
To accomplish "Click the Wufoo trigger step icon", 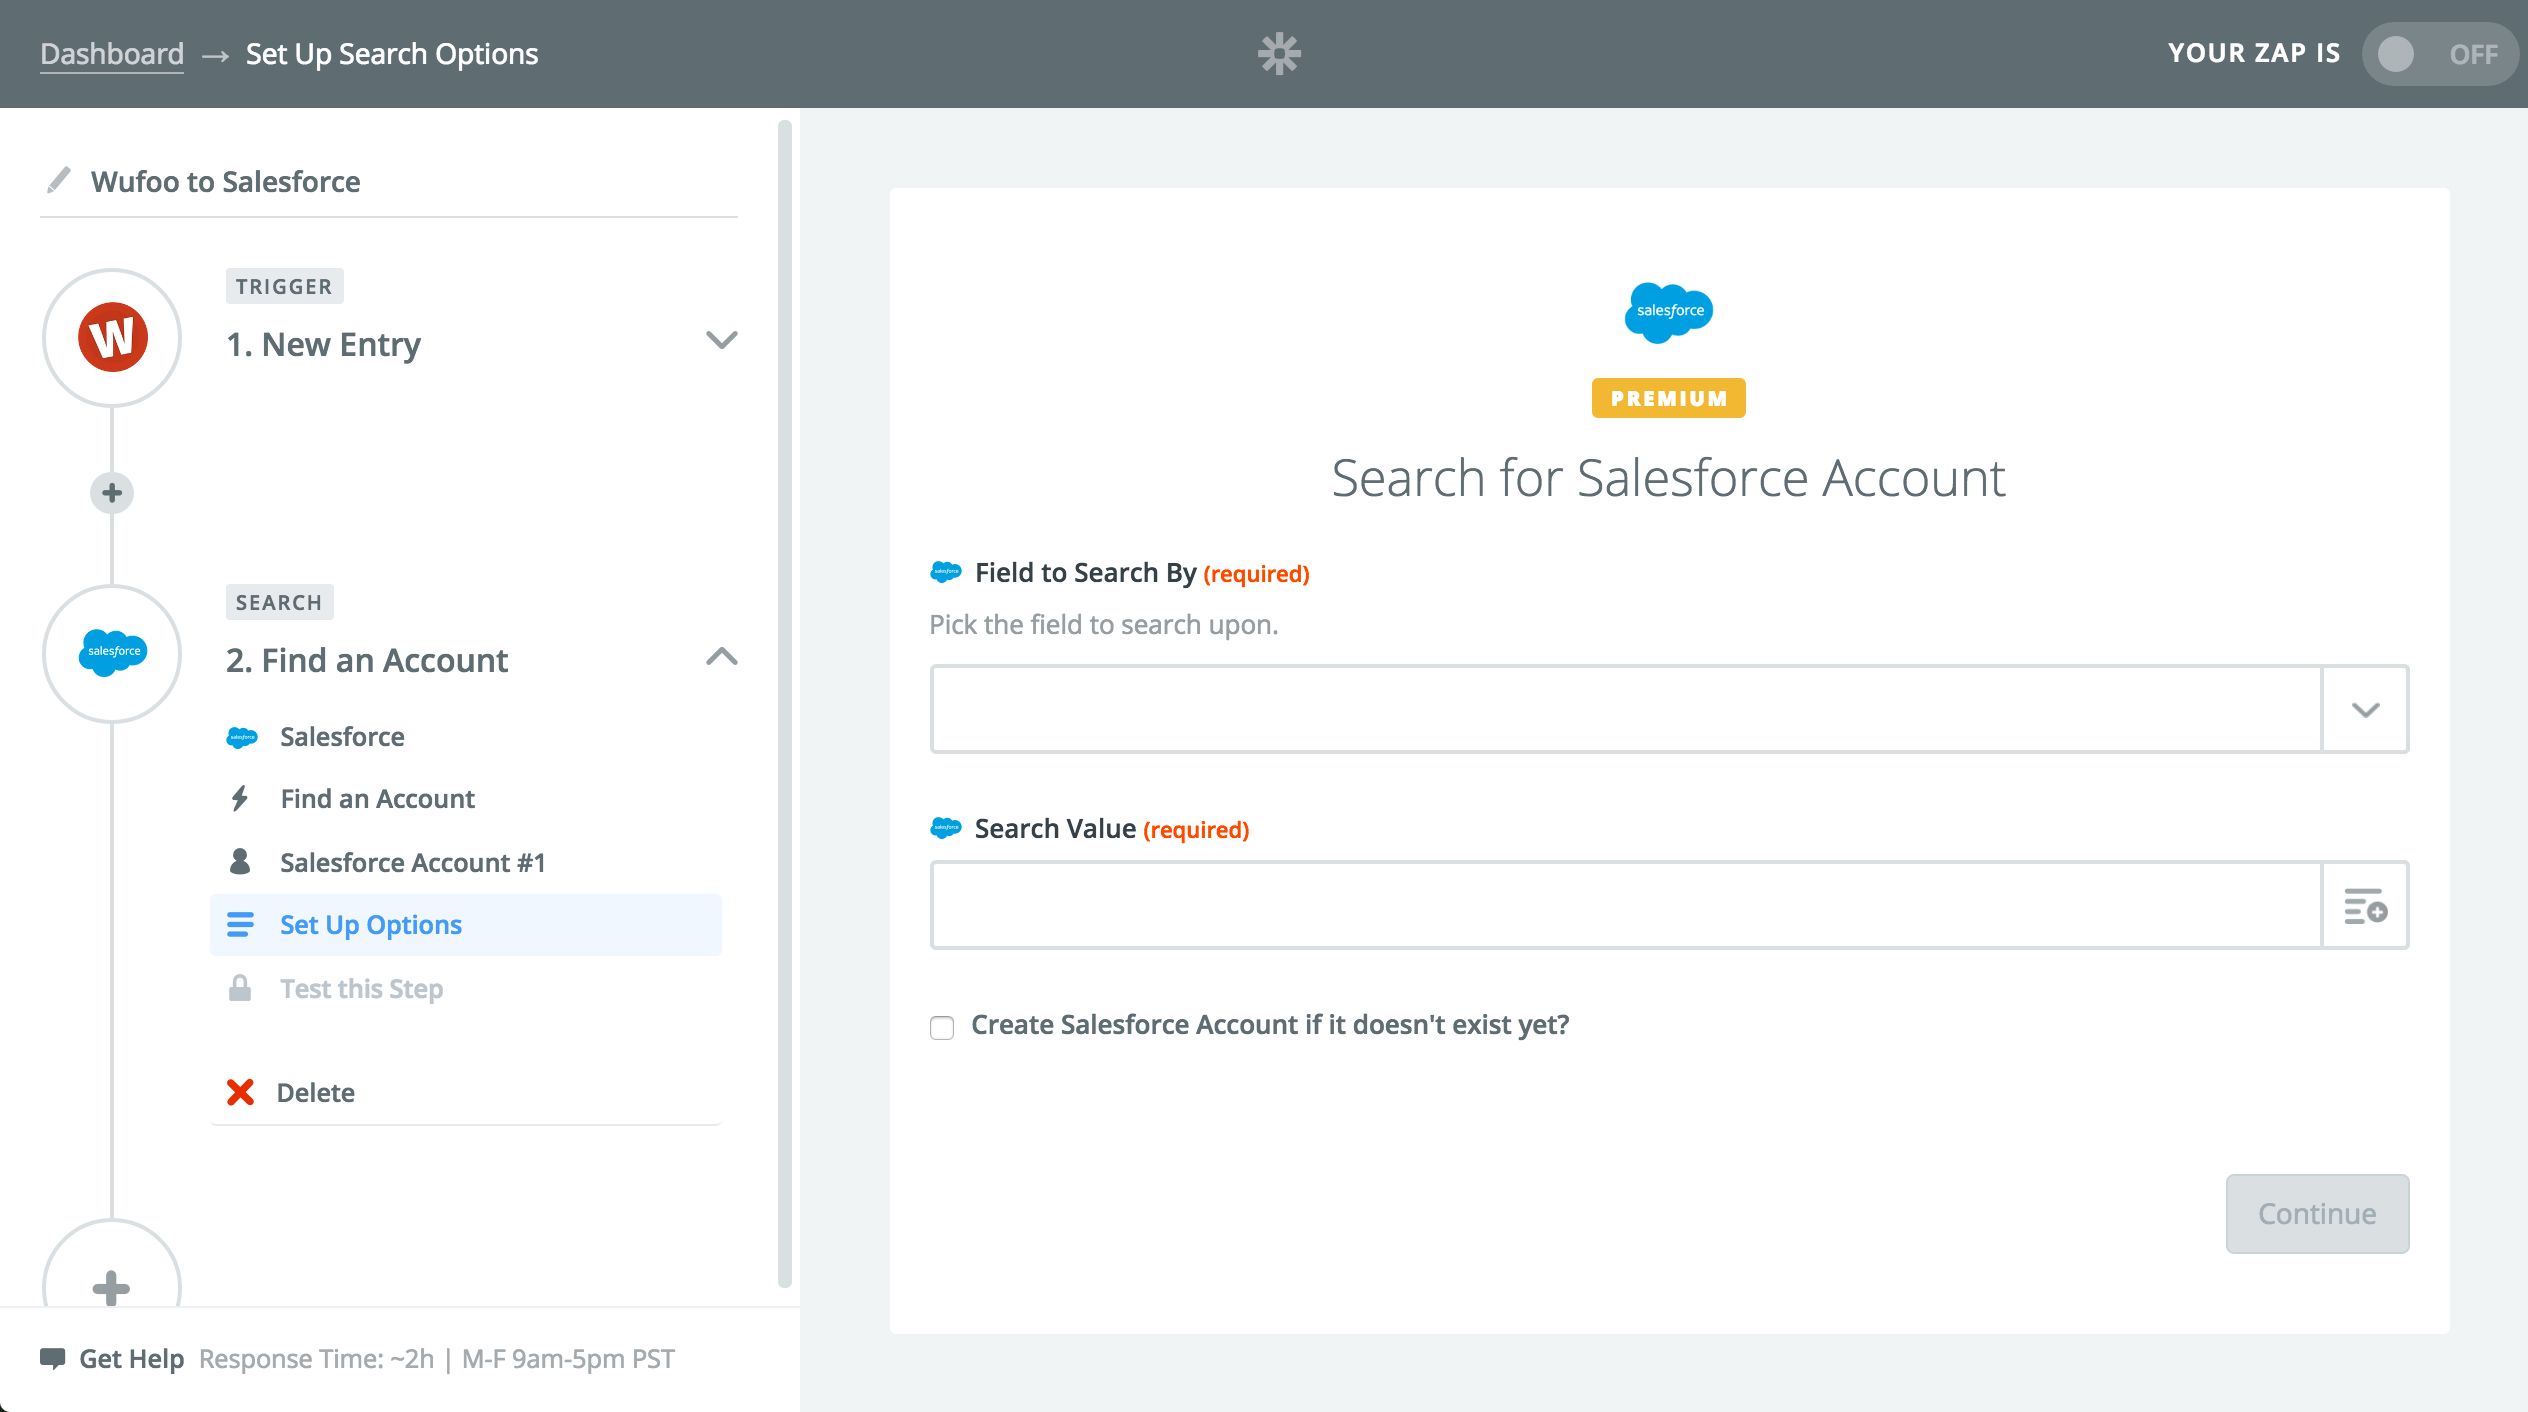I will (112, 338).
